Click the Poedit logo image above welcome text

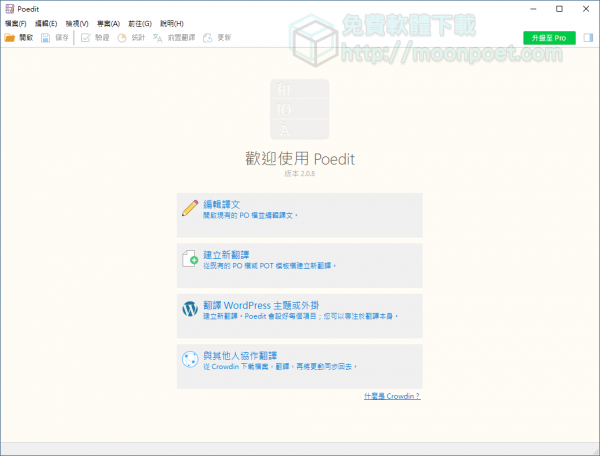(x=300, y=109)
